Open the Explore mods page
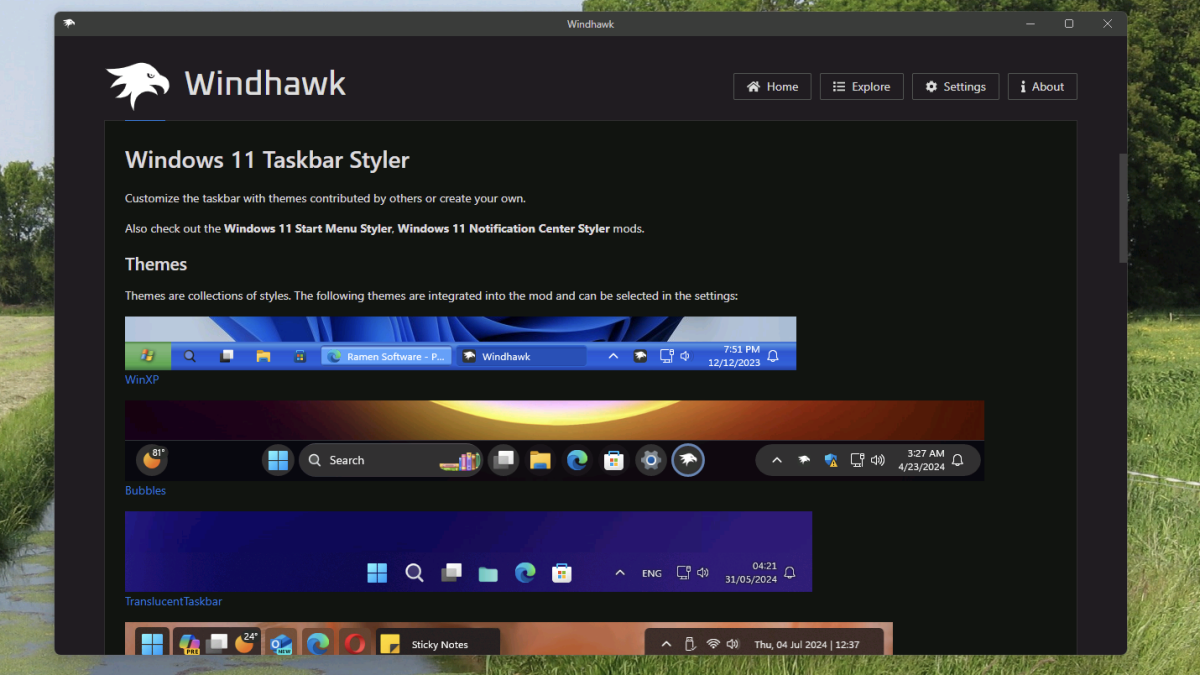 pyautogui.click(x=861, y=87)
